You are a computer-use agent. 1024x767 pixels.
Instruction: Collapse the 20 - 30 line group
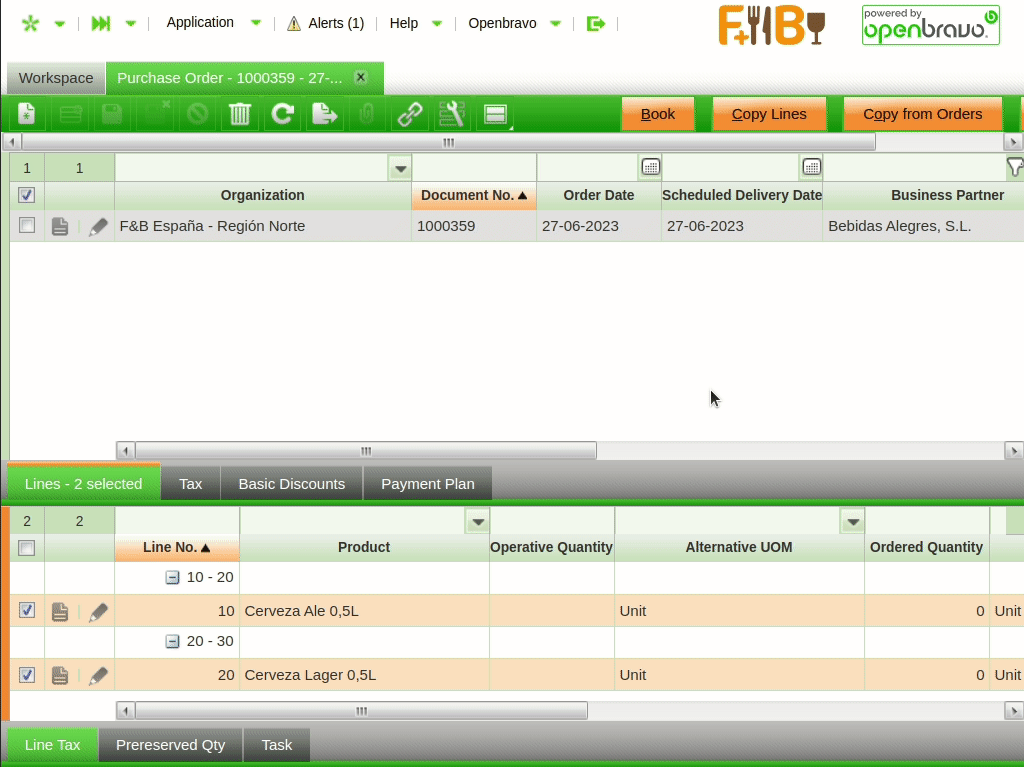(172, 642)
